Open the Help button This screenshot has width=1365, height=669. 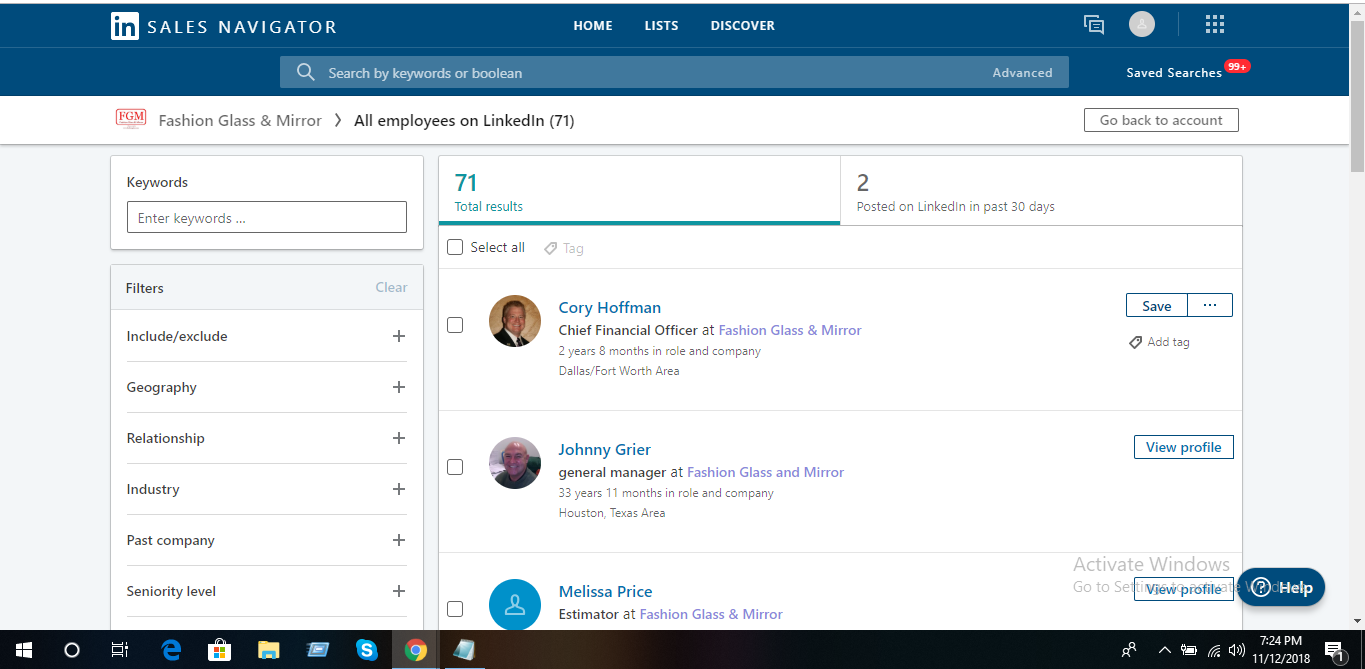pos(1283,587)
